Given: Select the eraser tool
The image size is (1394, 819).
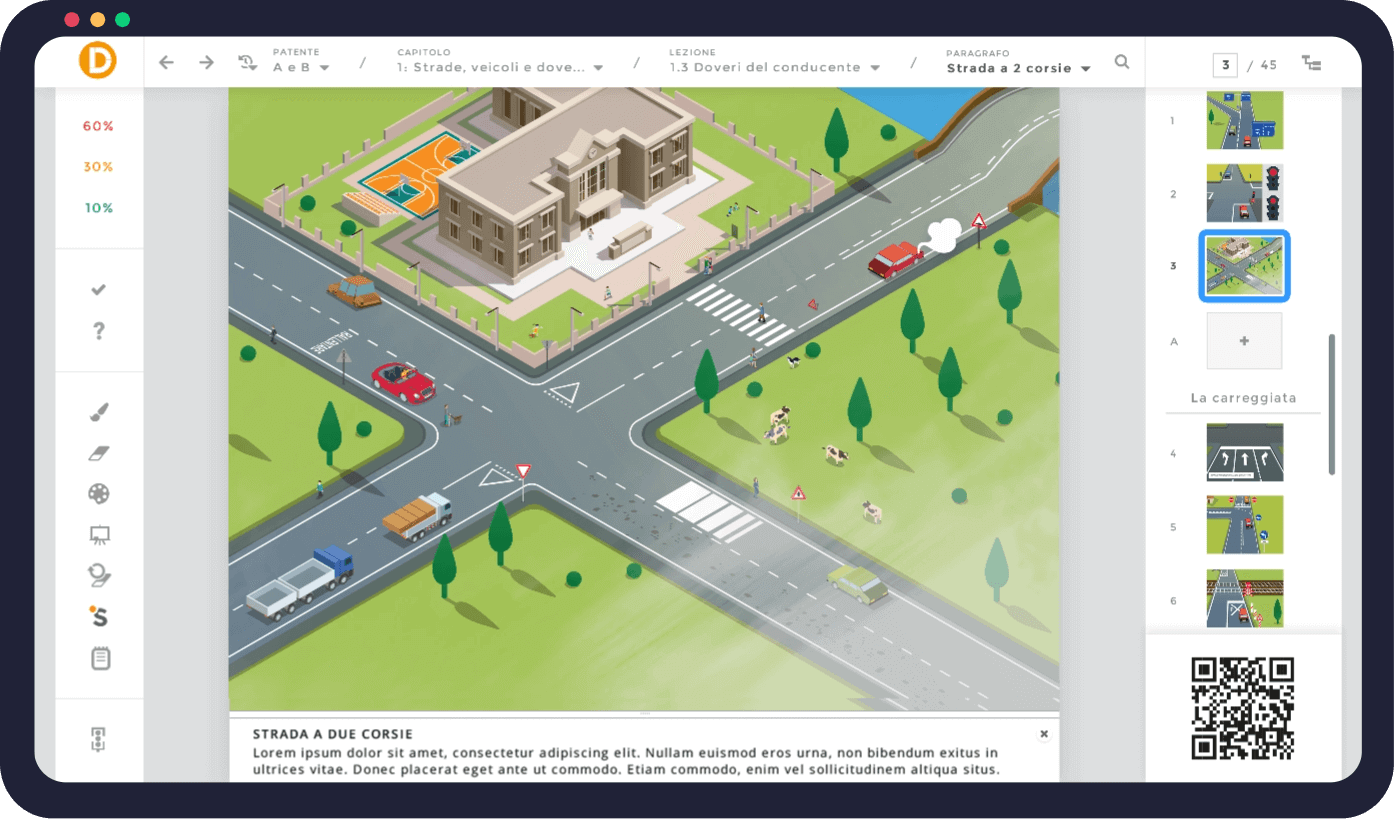Looking at the screenshot, I should [x=99, y=453].
